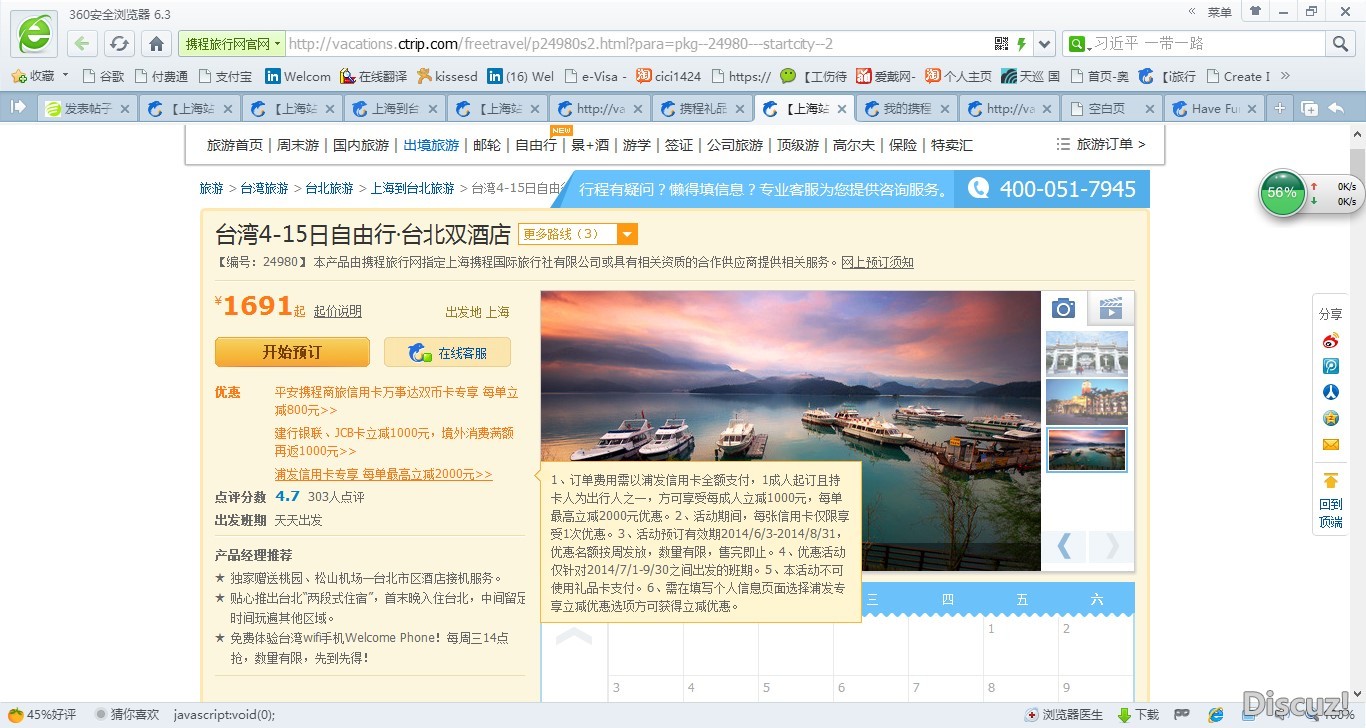
Task: Toggle the sidebar arrow left of tabs
Action: pyautogui.click(x=18, y=107)
